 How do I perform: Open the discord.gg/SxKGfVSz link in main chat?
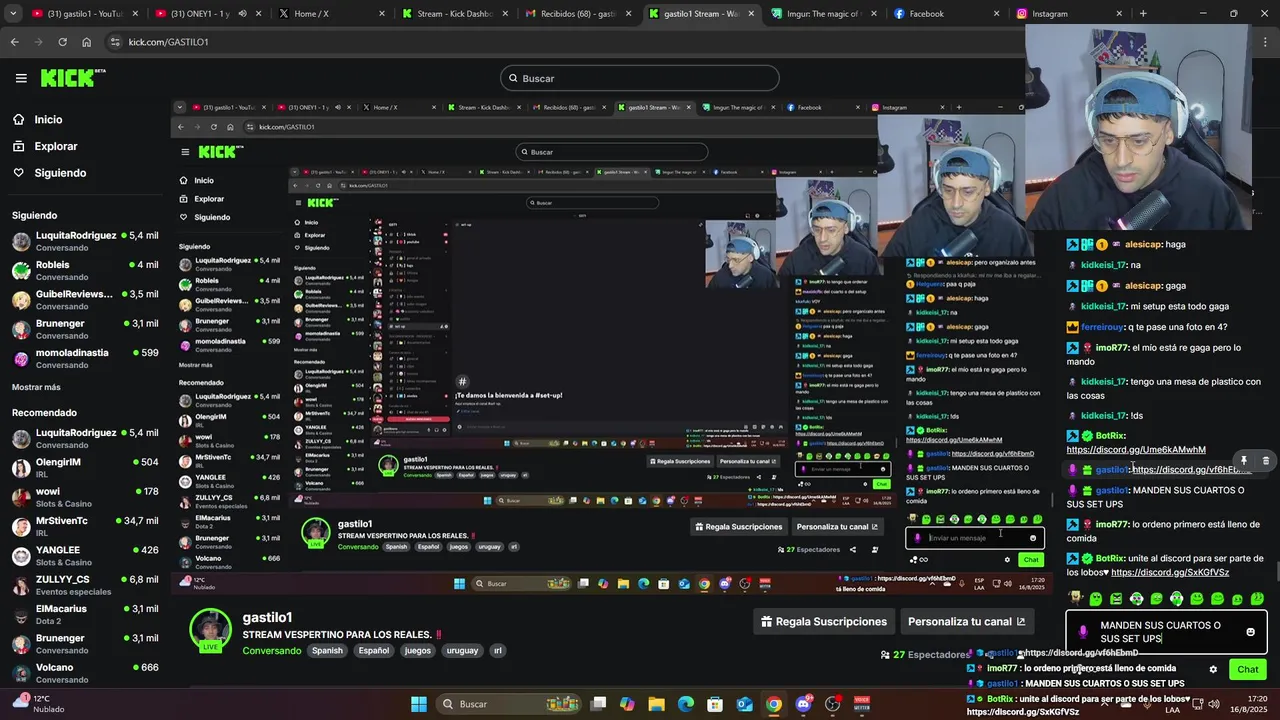[1170, 573]
